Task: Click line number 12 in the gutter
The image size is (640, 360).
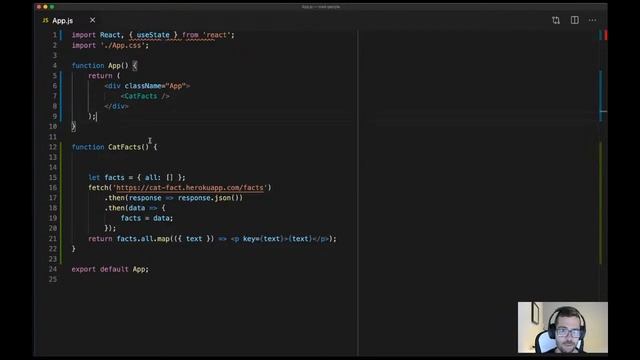Action: 53,147
